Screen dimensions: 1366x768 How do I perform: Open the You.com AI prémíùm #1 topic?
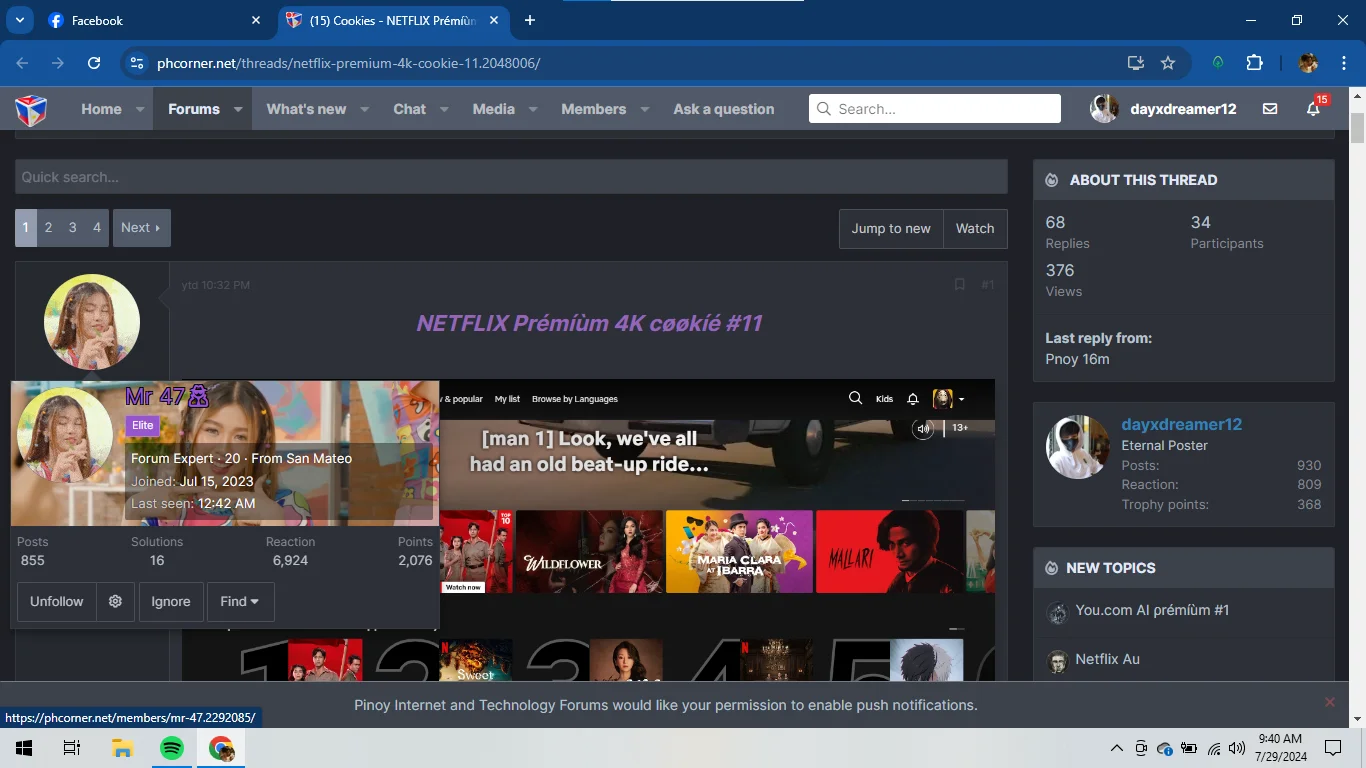click(x=1152, y=610)
